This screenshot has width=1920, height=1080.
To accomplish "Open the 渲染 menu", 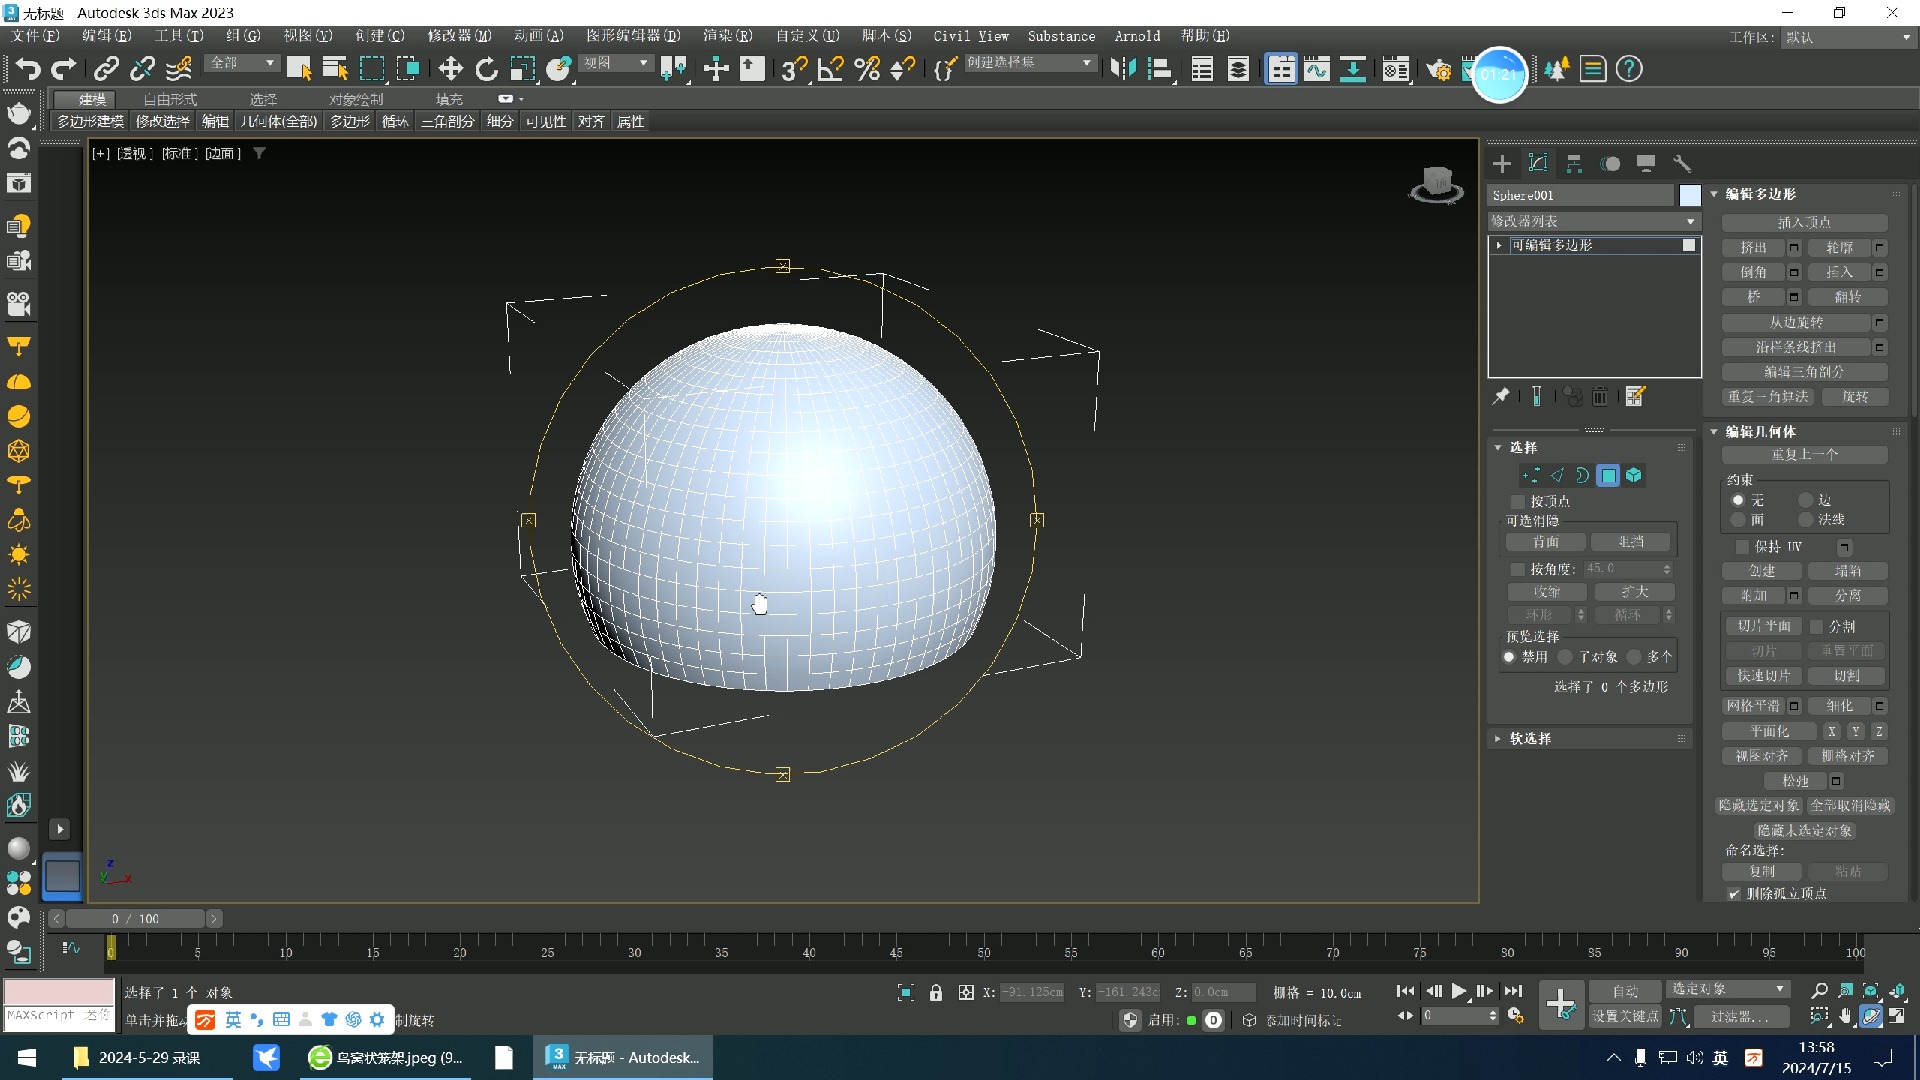I will point(727,36).
